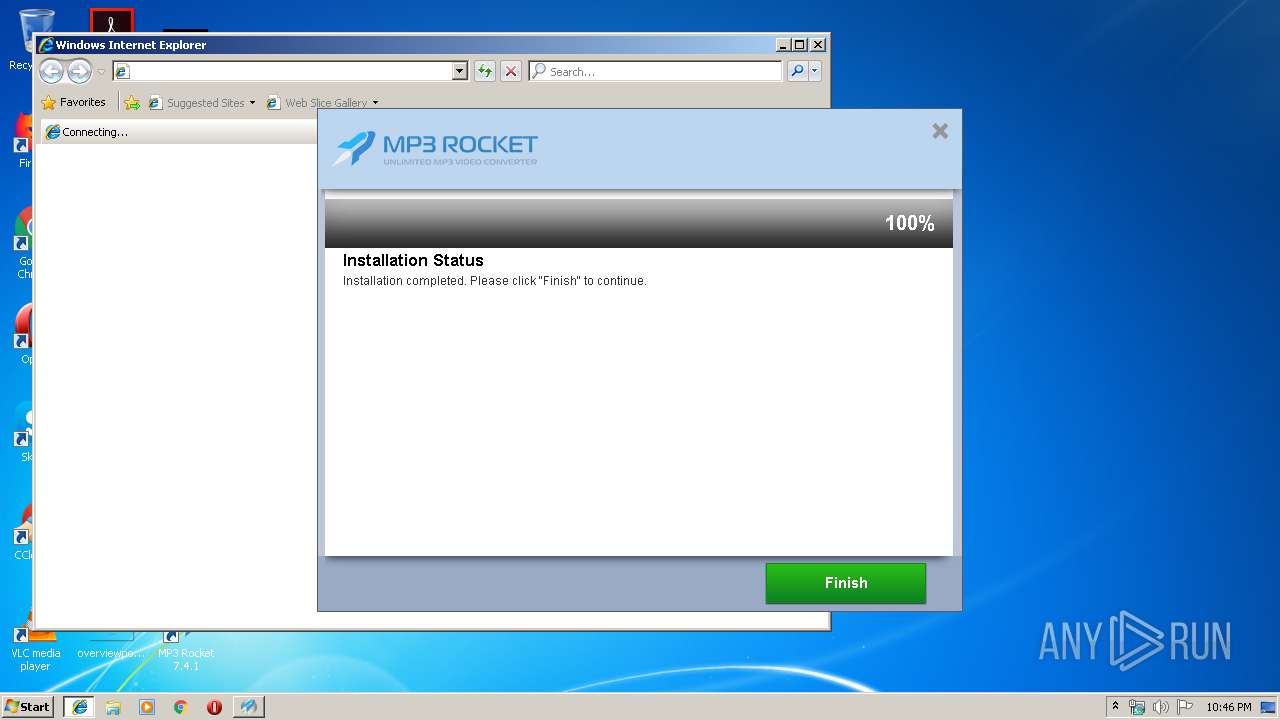Click the volume speaker tray icon
This screenshot has height=720, width=1280.
(1161, 707)
